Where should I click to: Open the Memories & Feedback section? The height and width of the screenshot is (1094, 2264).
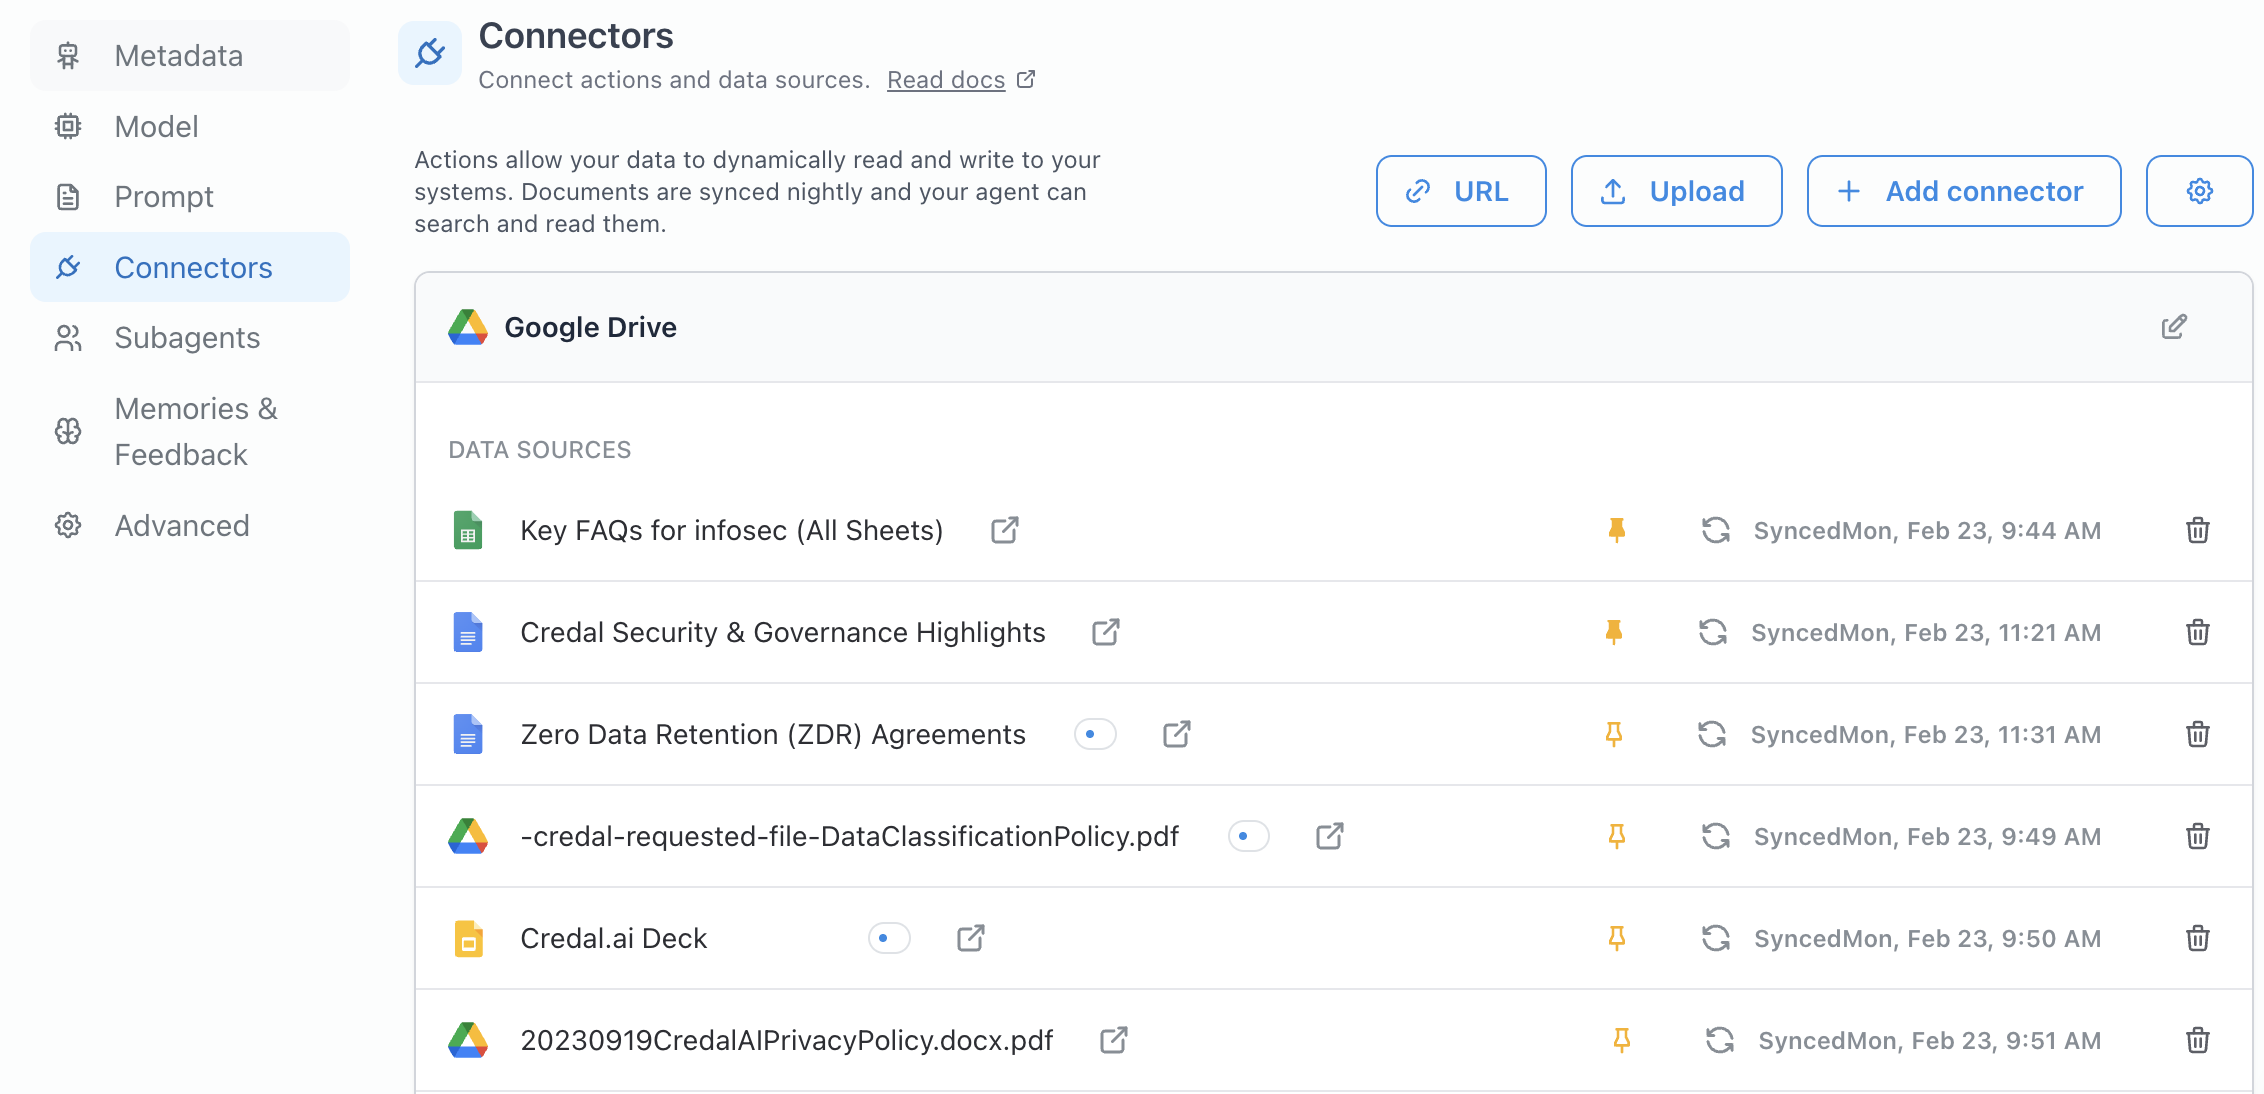[195, 431]
